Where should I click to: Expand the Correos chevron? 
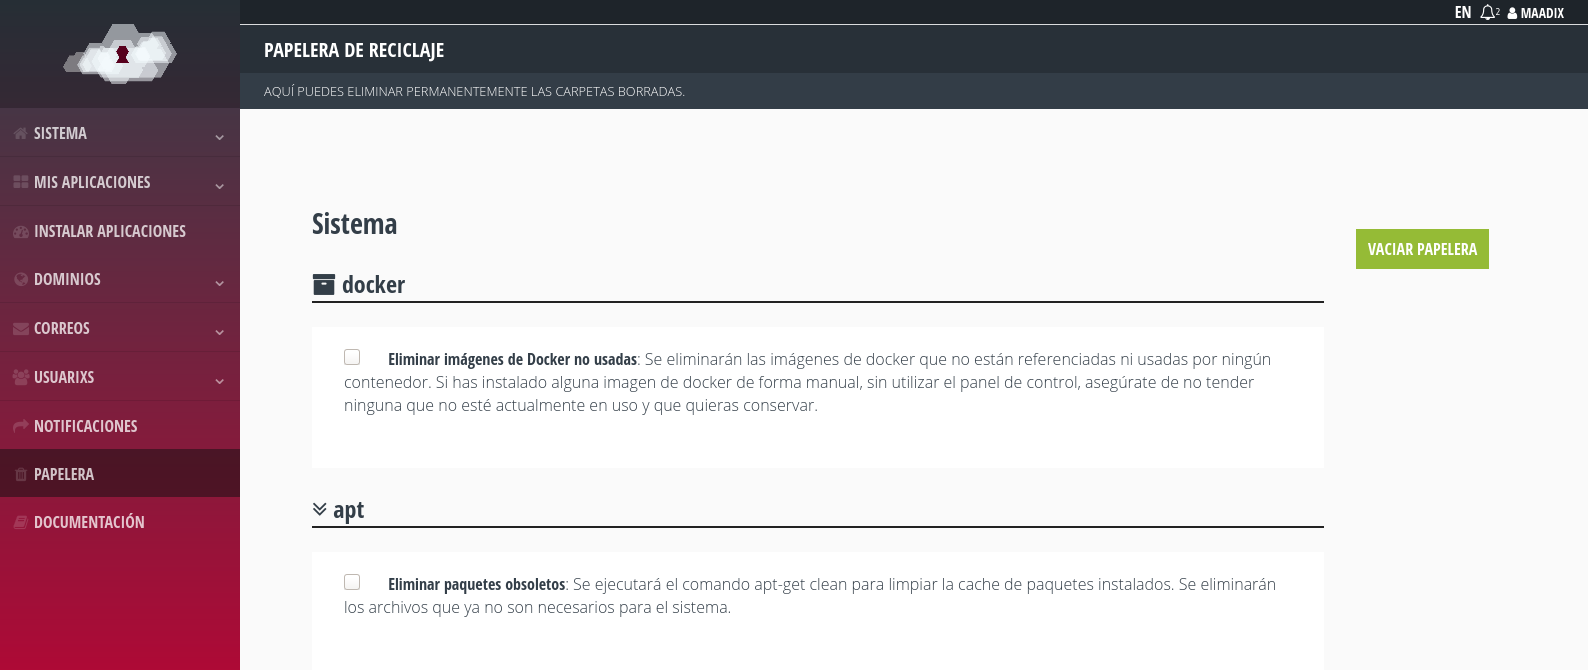[x=219, y=331]
